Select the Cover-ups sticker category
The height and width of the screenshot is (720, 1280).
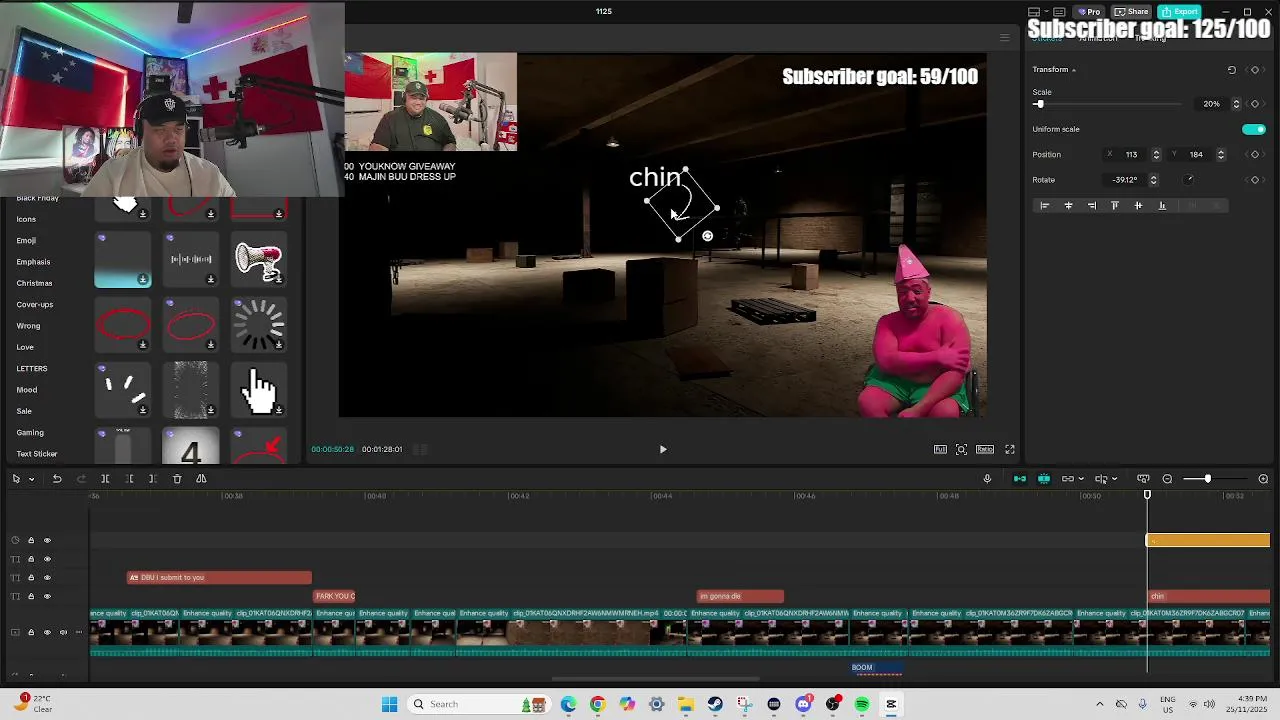pyautogui.click(x=35, y=305)
